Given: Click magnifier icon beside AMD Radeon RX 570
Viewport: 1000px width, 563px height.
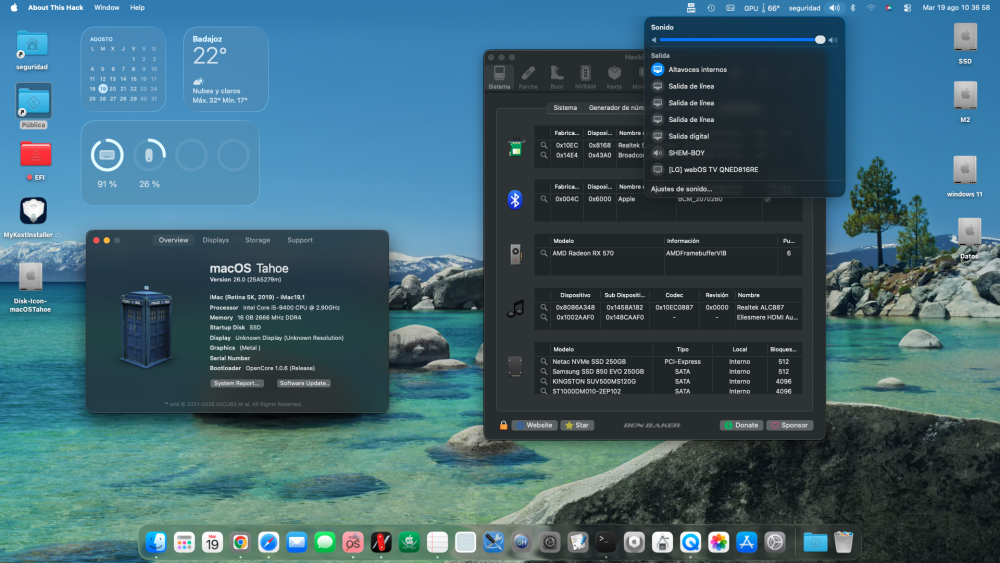Looking at the screenshot, I should [x=544, y=253].
